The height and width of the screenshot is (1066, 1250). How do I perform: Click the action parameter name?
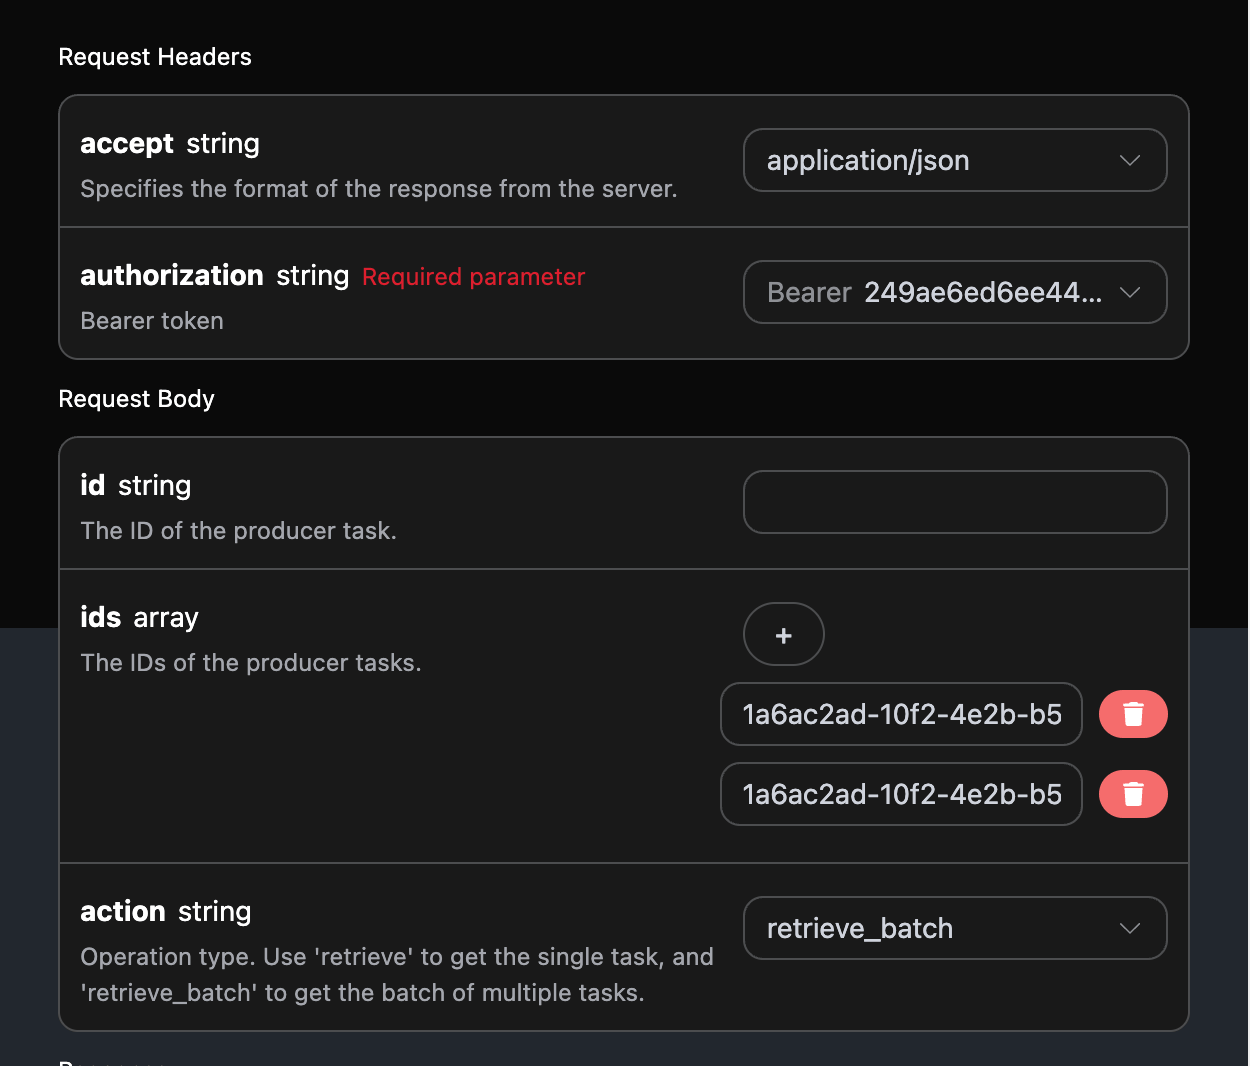(x=123, y=912)
